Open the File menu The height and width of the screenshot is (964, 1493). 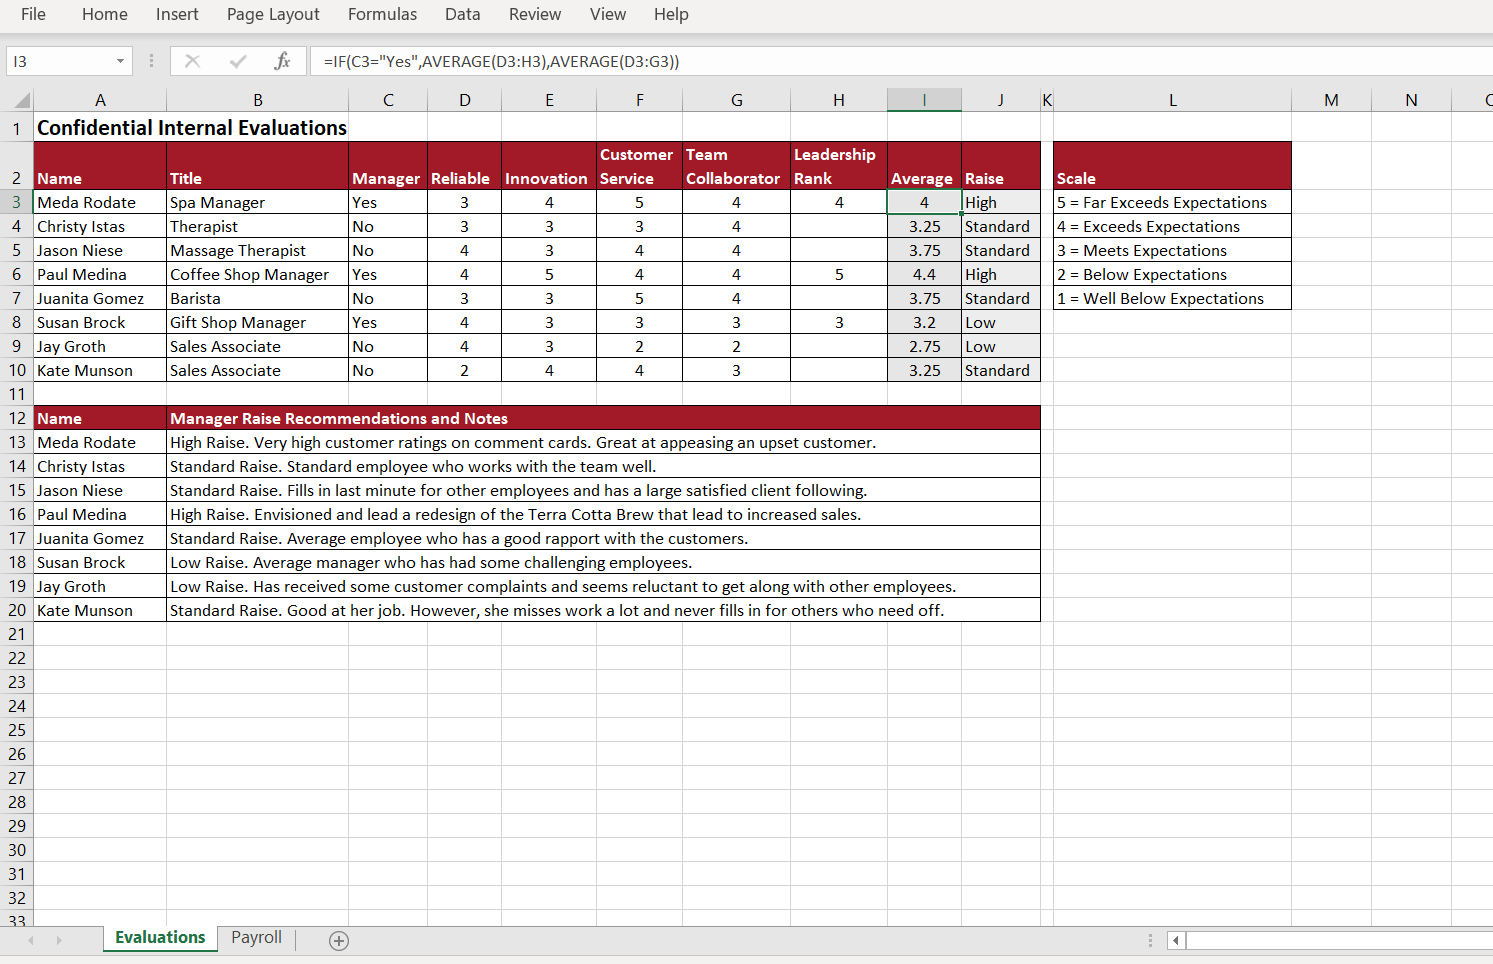33,14
